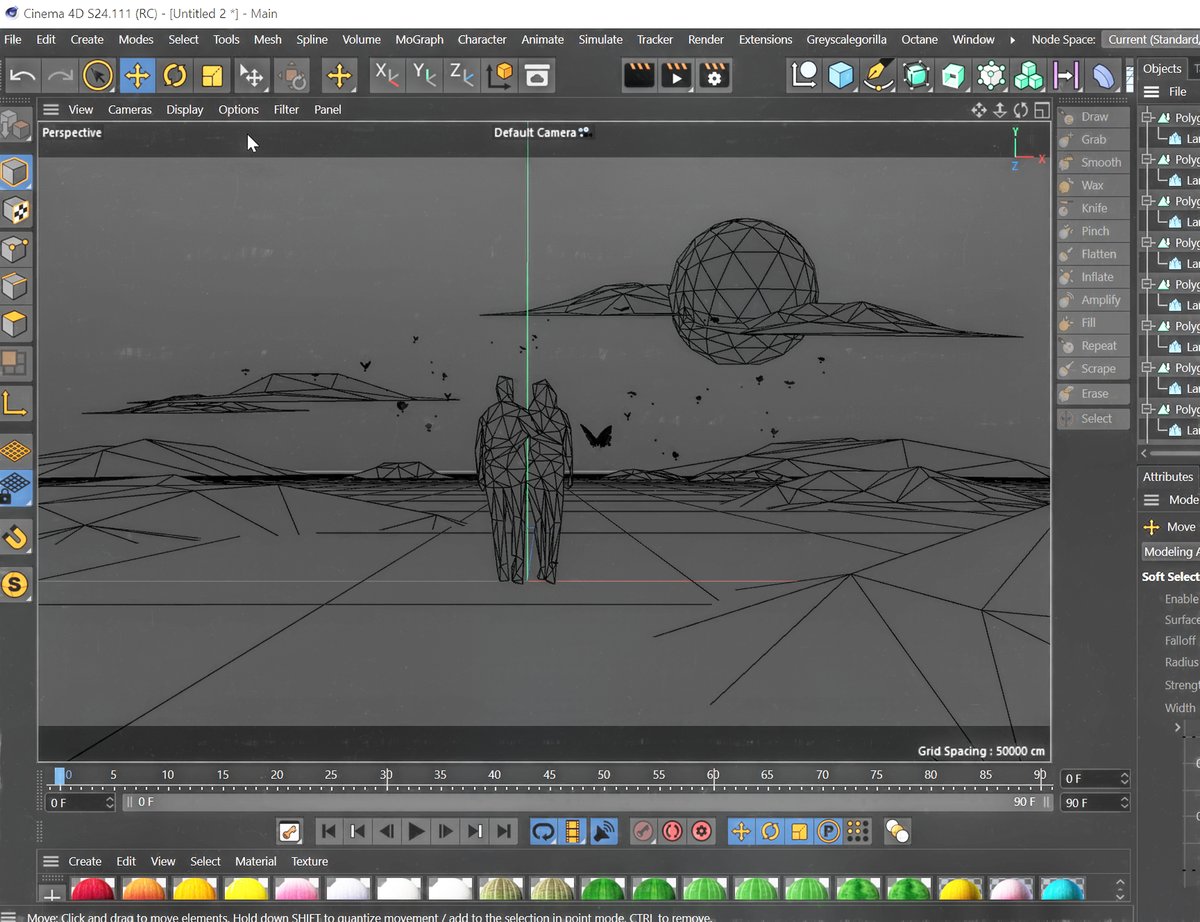
Task: Open Edit Render Settings gear clapperboard
Action: pos(714,76)
